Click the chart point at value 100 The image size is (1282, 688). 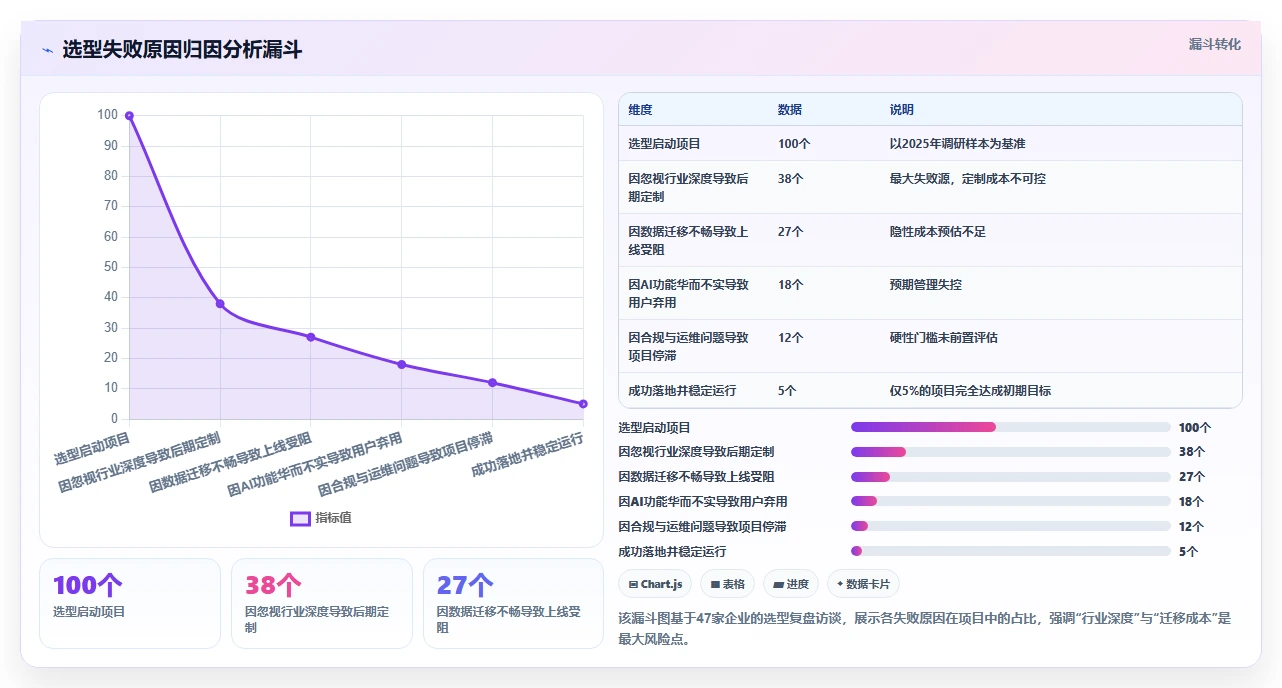click(x=129, y=116)
